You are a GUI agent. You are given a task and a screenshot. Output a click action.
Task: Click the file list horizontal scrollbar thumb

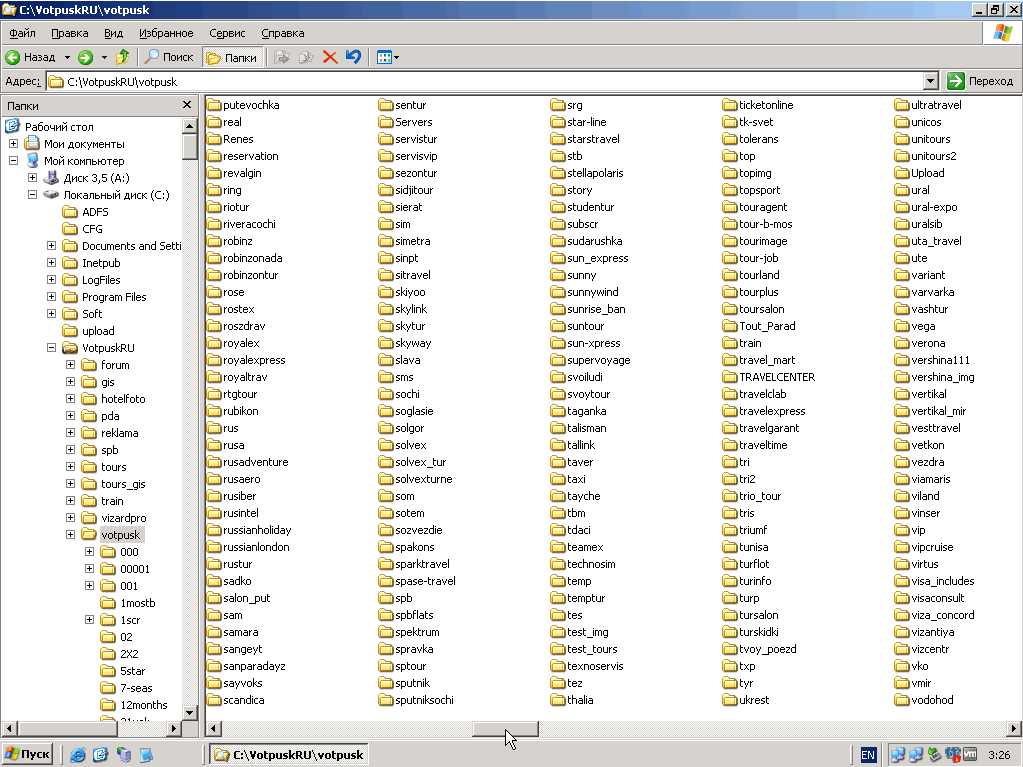click(506, 729)
